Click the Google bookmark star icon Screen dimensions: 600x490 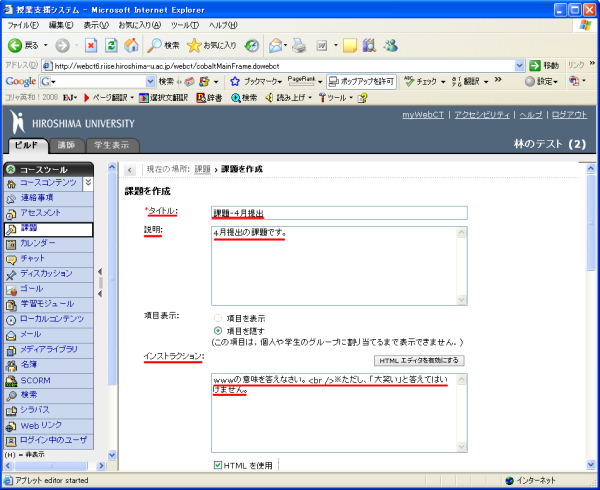click(235, 81)
